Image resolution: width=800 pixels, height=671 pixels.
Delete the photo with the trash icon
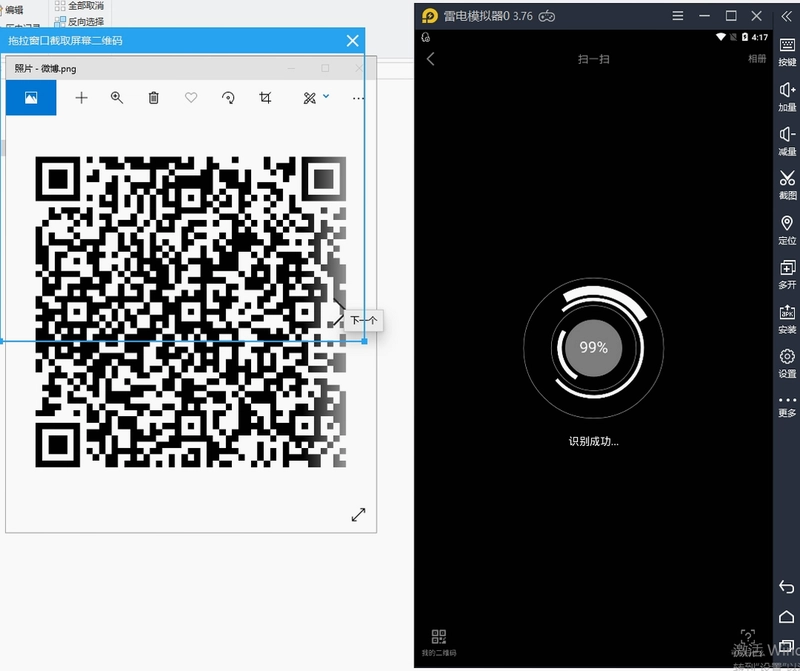point(154,98)
